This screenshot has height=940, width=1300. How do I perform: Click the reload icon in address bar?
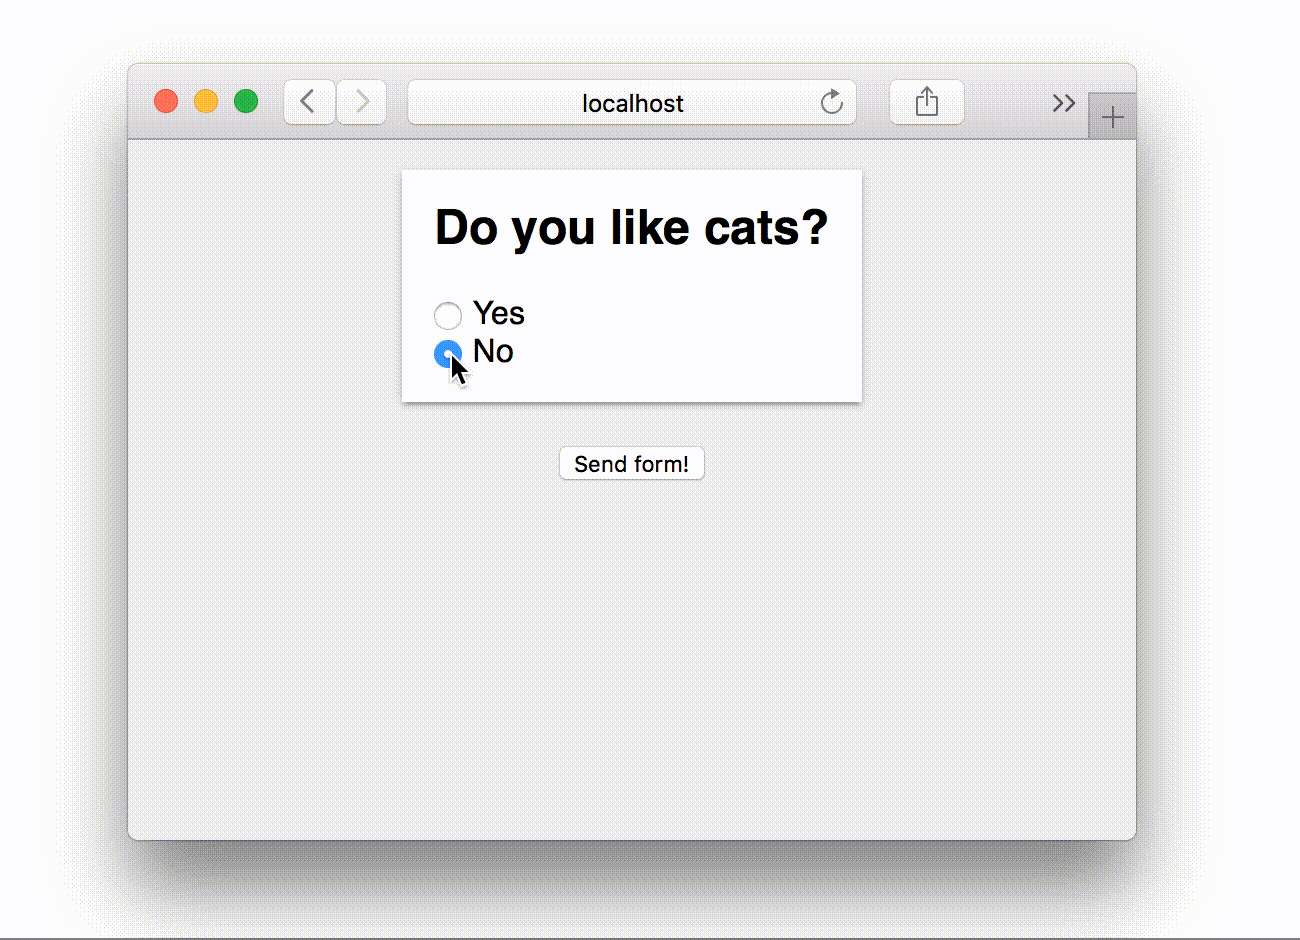831,102
